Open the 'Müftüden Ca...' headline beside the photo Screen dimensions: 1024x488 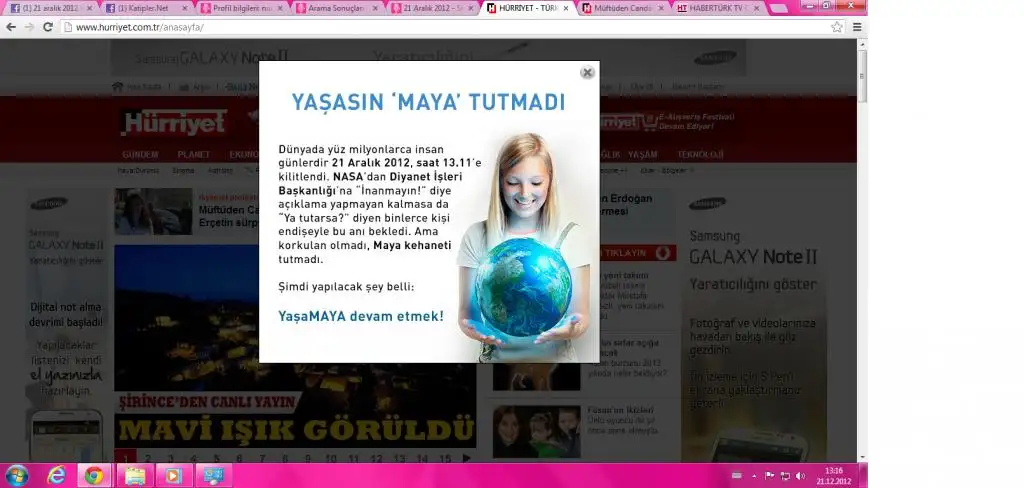click(x=230, y=216)
